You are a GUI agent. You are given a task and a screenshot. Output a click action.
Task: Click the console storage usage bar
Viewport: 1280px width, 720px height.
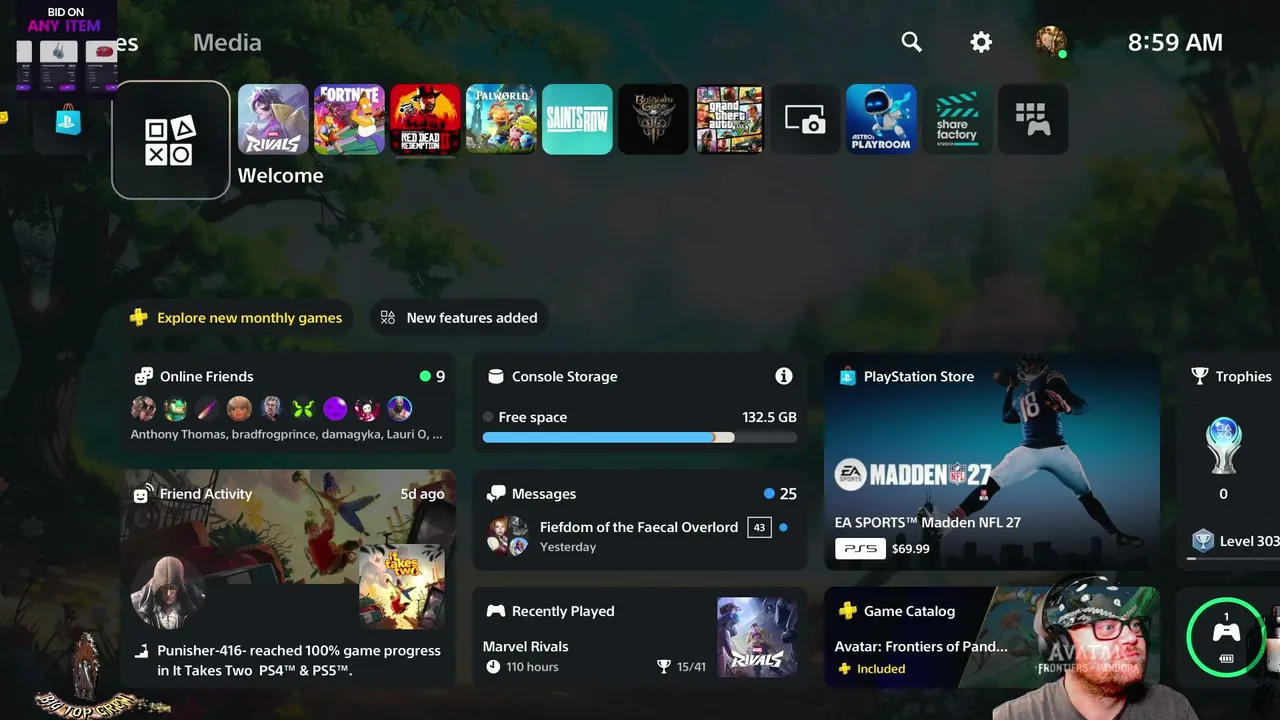(640, 437)
